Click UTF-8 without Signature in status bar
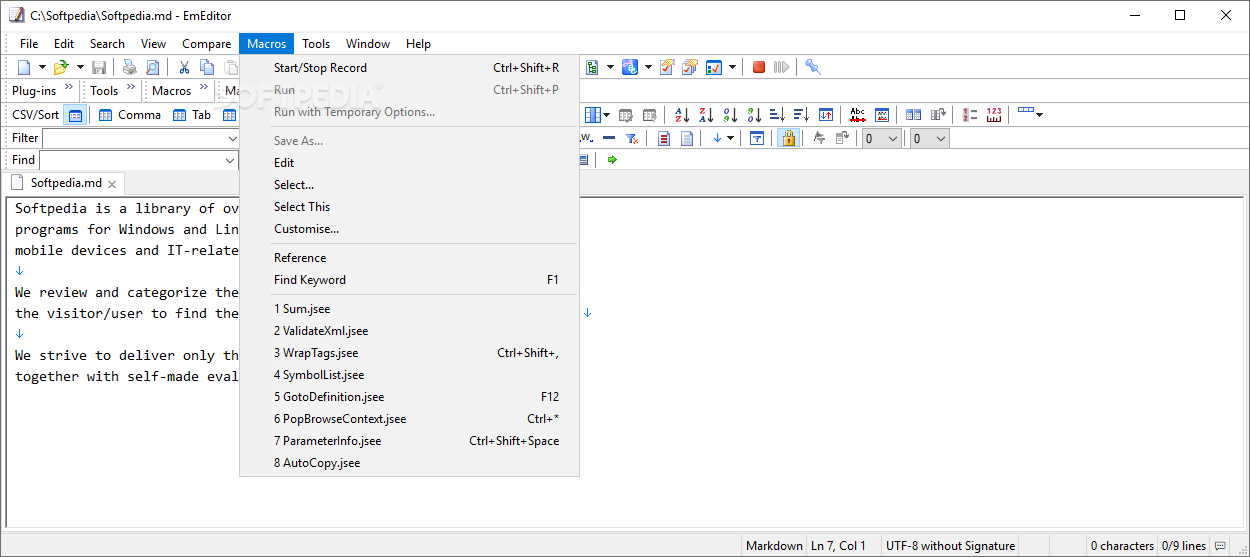Image resolution: width=1250 pixels, height=557 pixels. tap(950, 546)
